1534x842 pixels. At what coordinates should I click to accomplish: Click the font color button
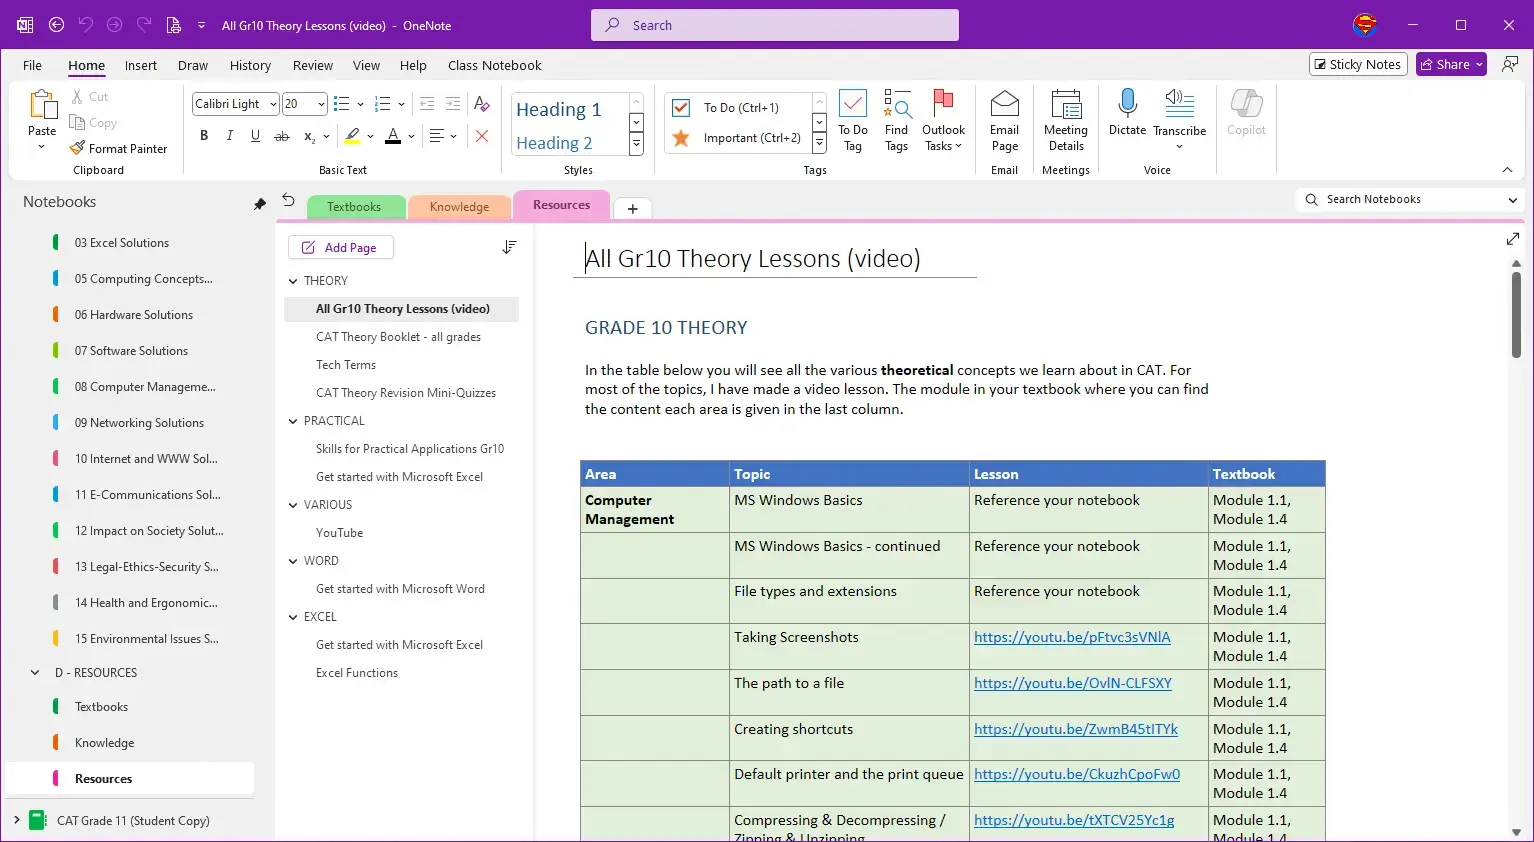tap(393, 136)
